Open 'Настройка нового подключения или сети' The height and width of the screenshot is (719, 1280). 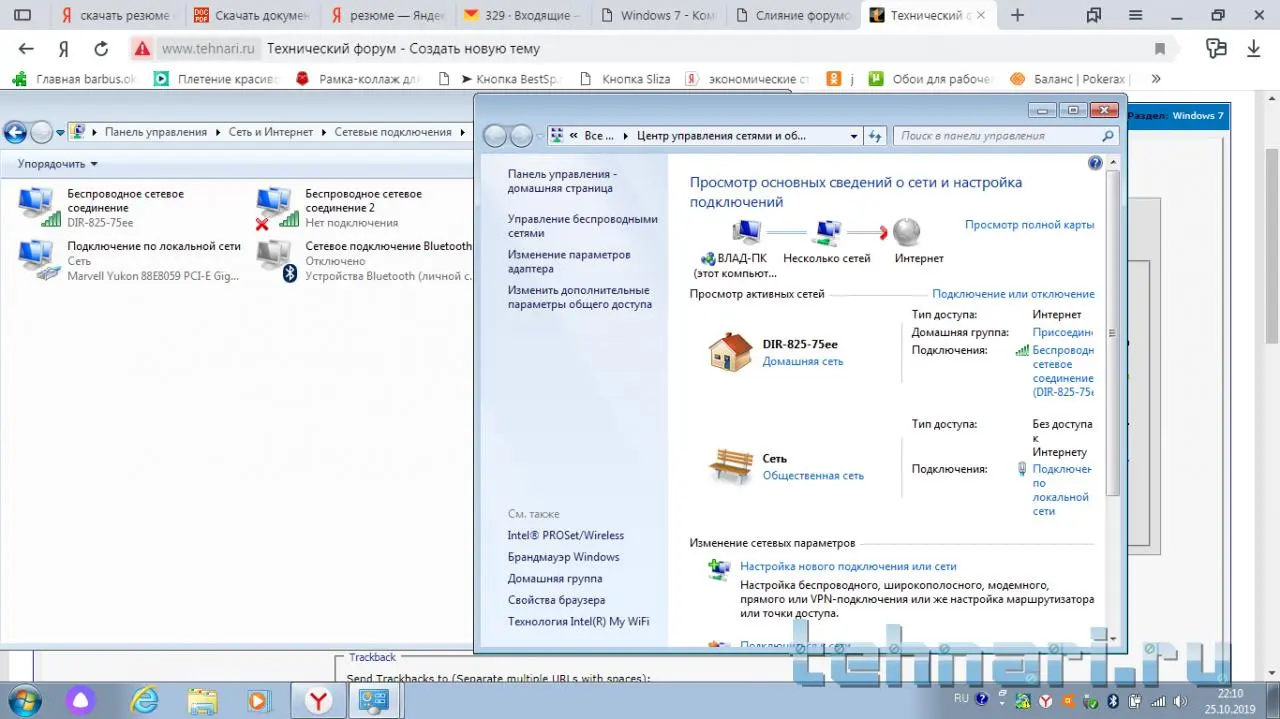[848, 566]
